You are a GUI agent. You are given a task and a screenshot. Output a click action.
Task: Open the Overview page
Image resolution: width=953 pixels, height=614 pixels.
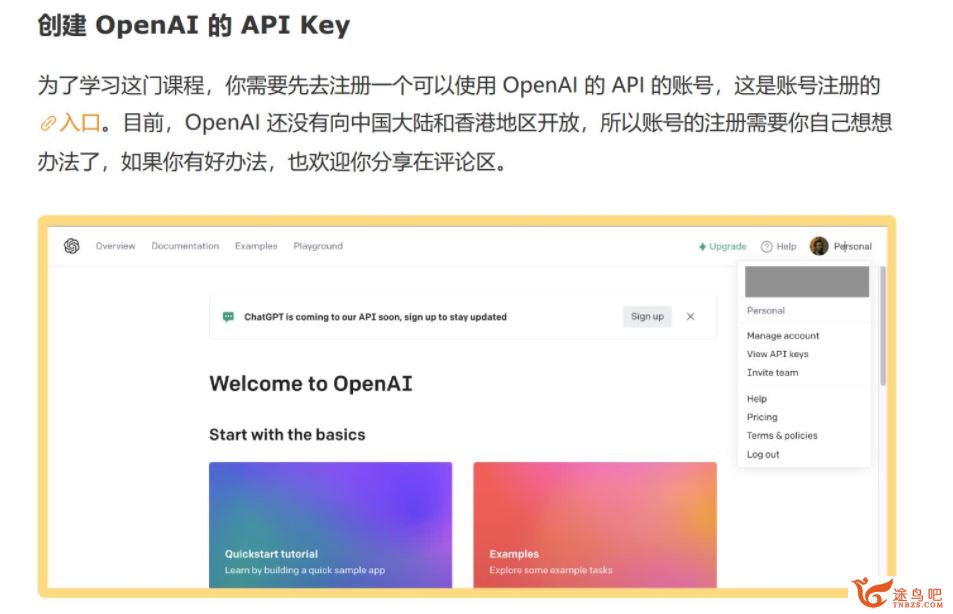(x=115, y=246)
